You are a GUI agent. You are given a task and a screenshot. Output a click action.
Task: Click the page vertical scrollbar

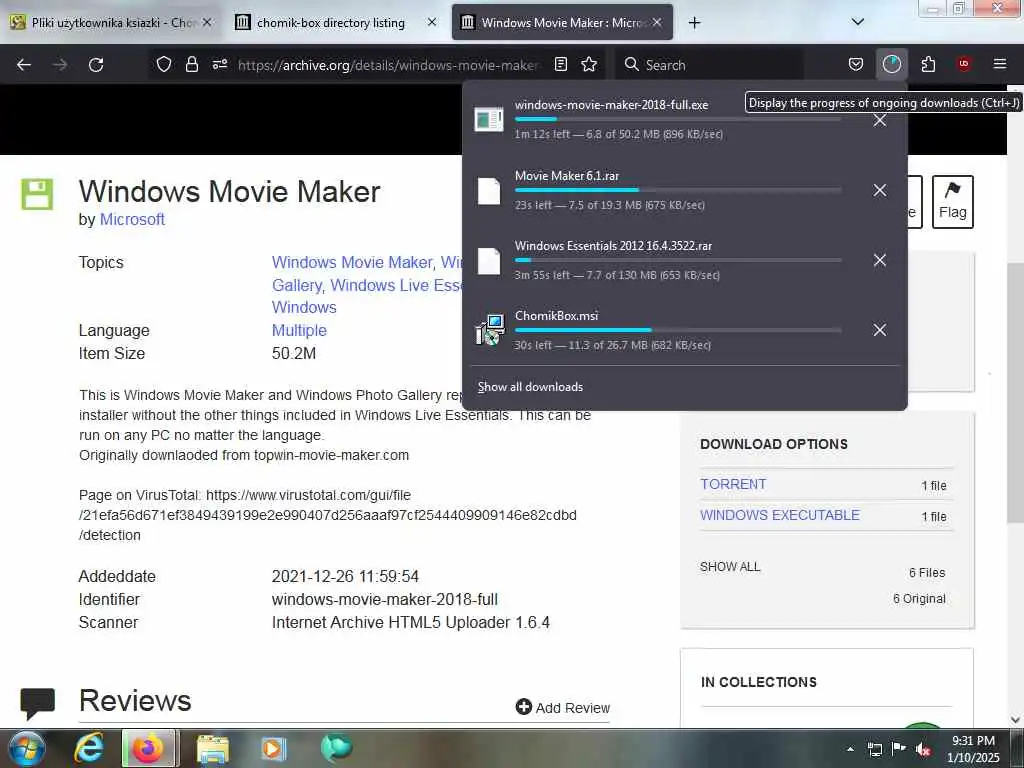[x=1014, y=392]
